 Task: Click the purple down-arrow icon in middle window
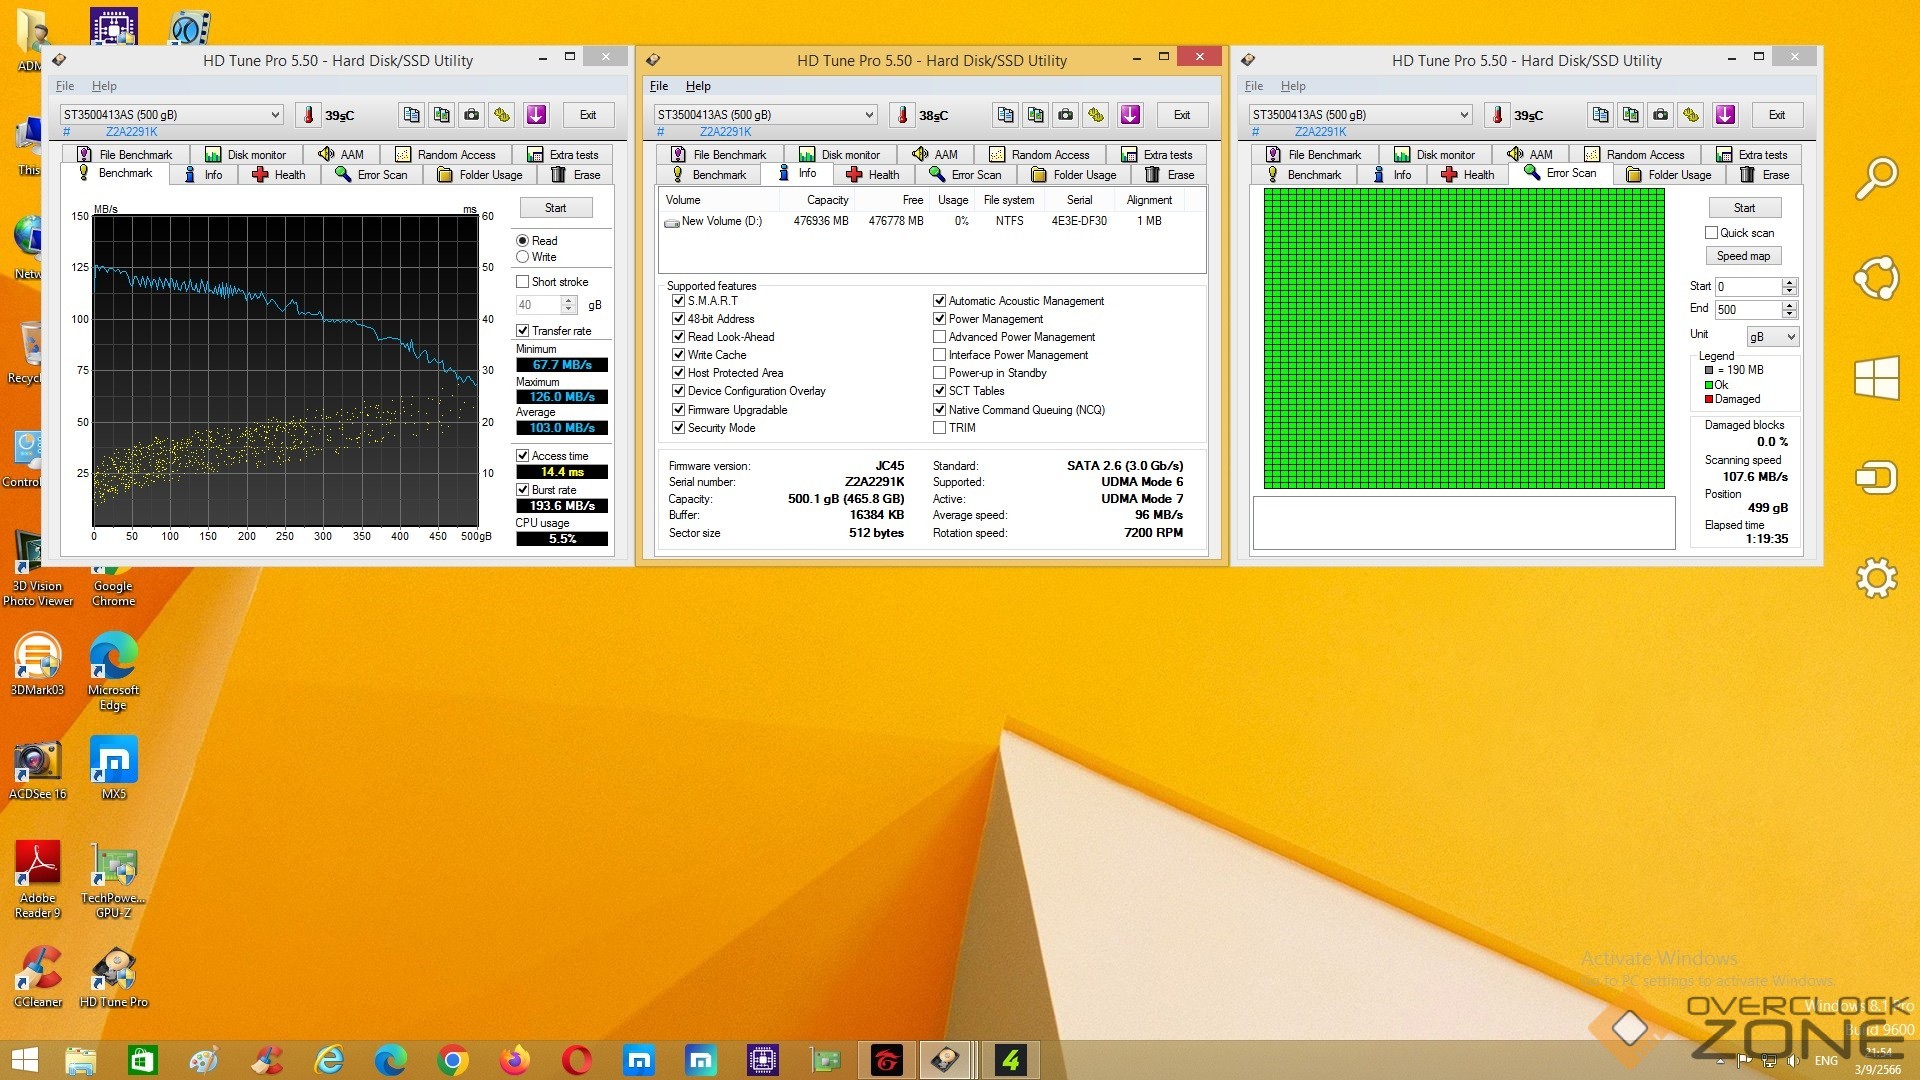pos(1130,115)
